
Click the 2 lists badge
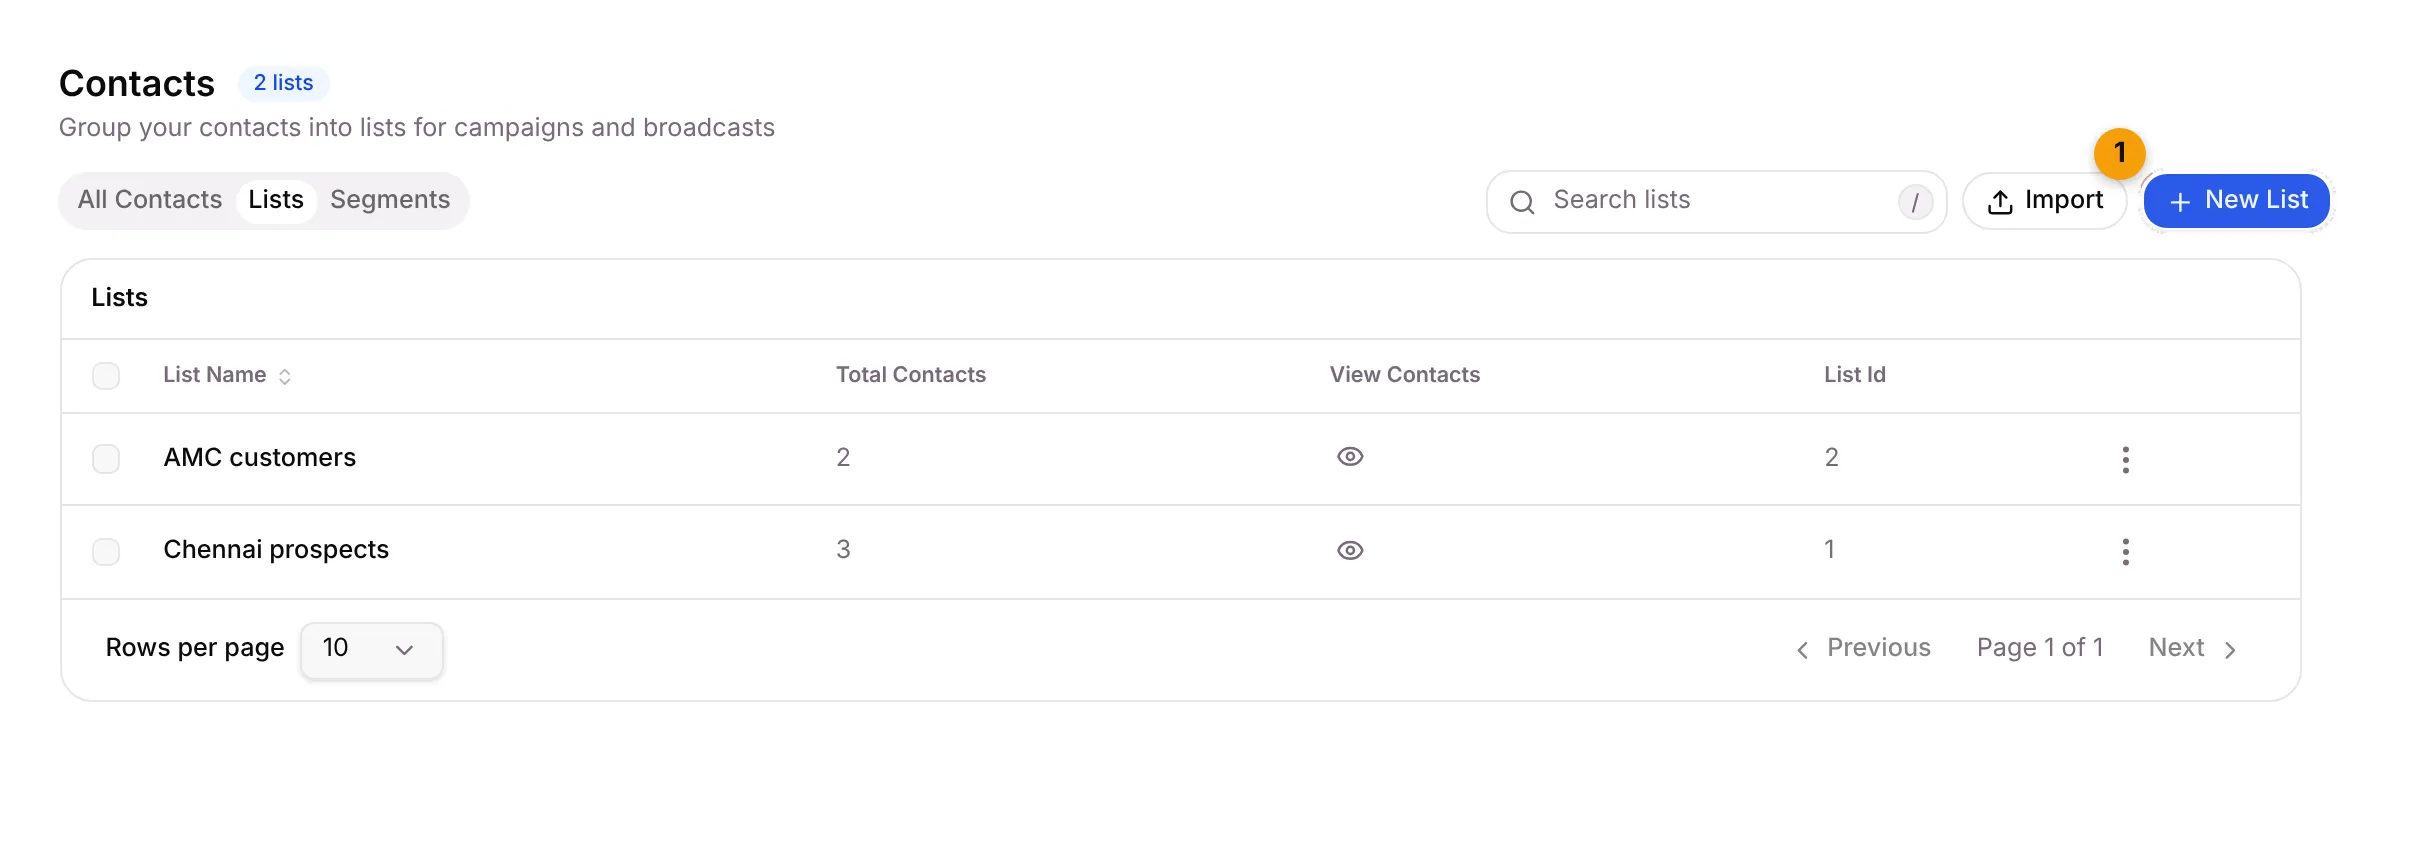tap(283, 83)
